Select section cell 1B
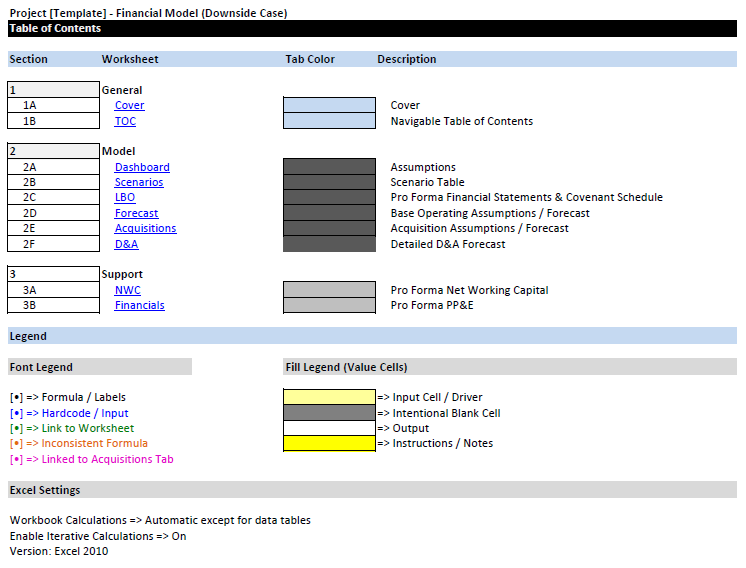746x568 pixels. [53, 121]
